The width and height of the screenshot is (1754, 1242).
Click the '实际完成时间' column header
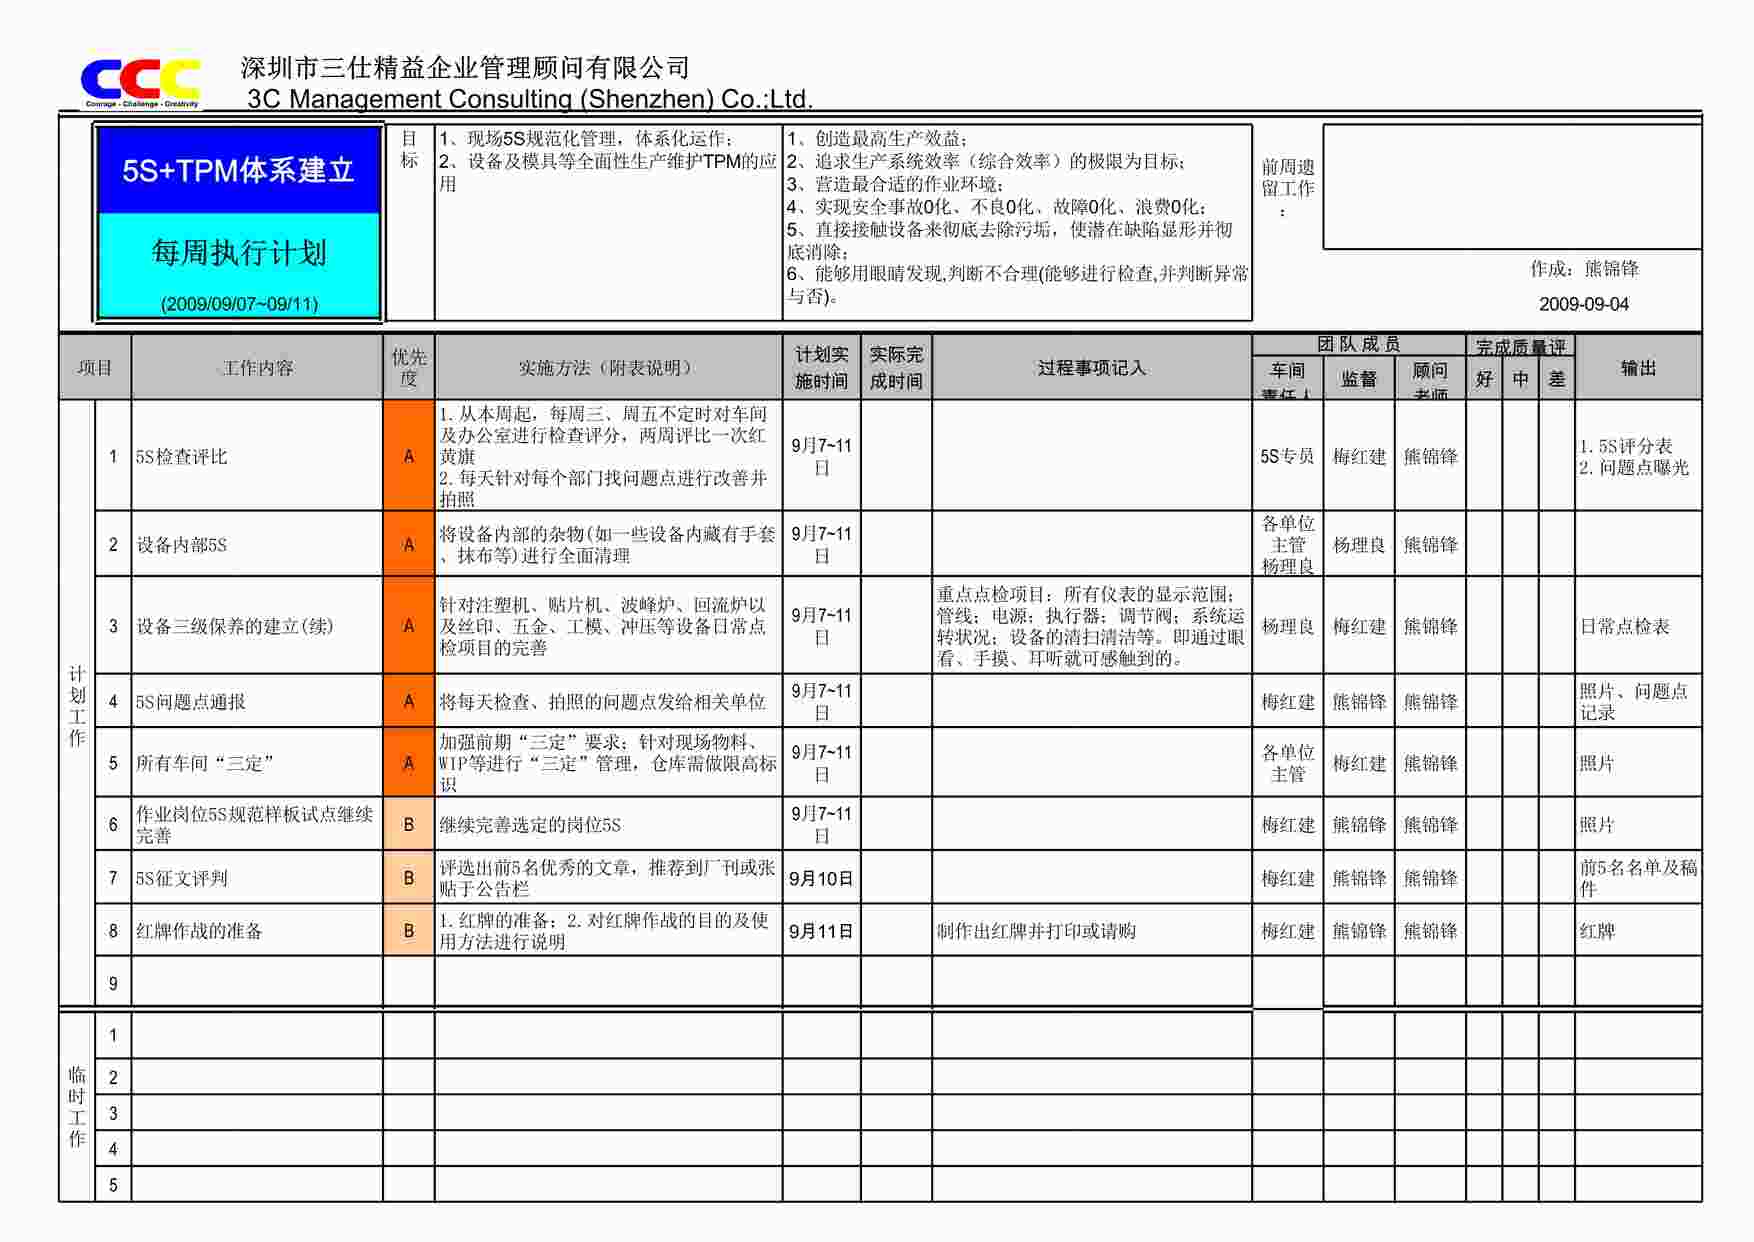(x=895, y=368)
